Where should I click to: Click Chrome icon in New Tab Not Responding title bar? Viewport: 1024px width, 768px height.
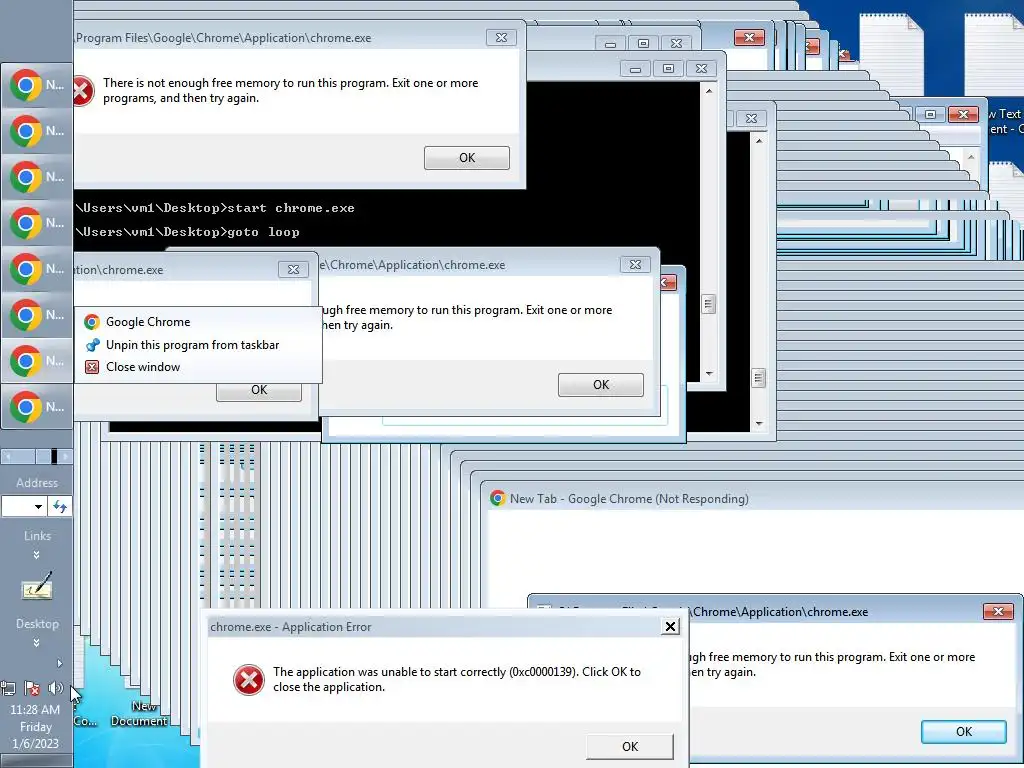click(498, 499)
